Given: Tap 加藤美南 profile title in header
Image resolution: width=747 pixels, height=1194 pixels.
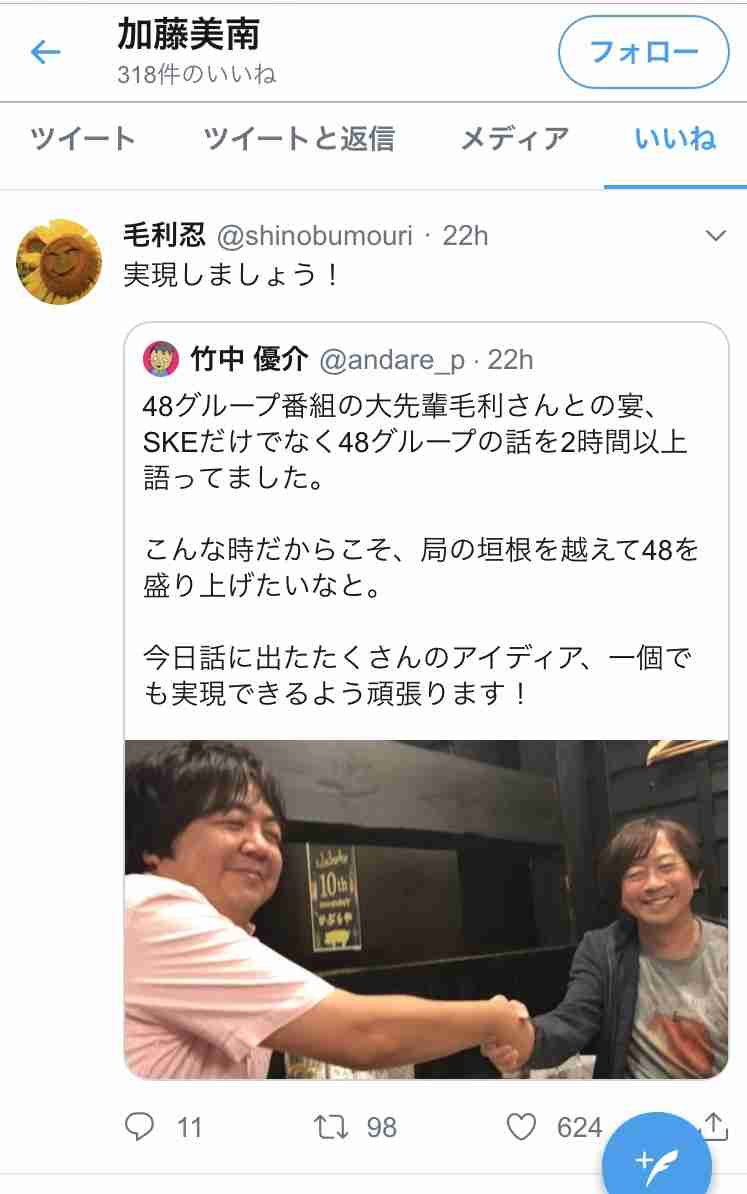Looking at the screenshot, I should [188, 34].
